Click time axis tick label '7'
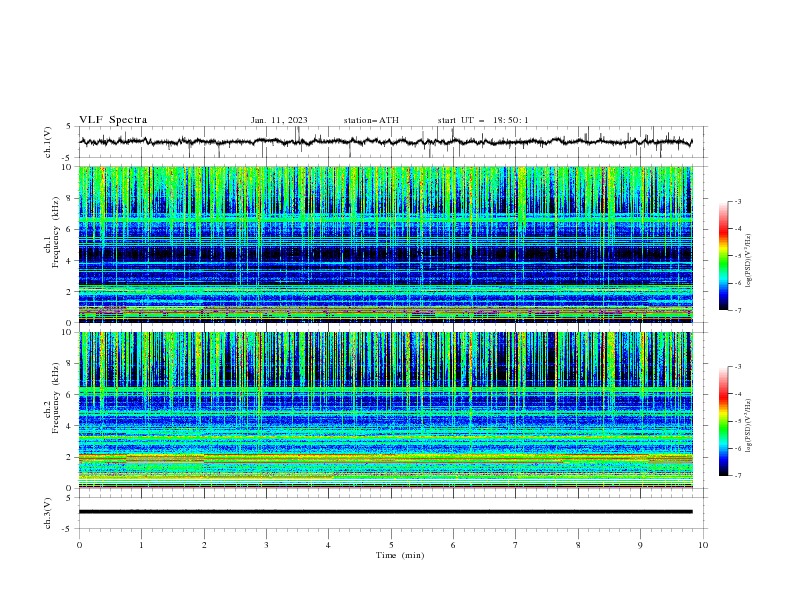The width and height of the screenshot is (792, 612). coord(516,545)
